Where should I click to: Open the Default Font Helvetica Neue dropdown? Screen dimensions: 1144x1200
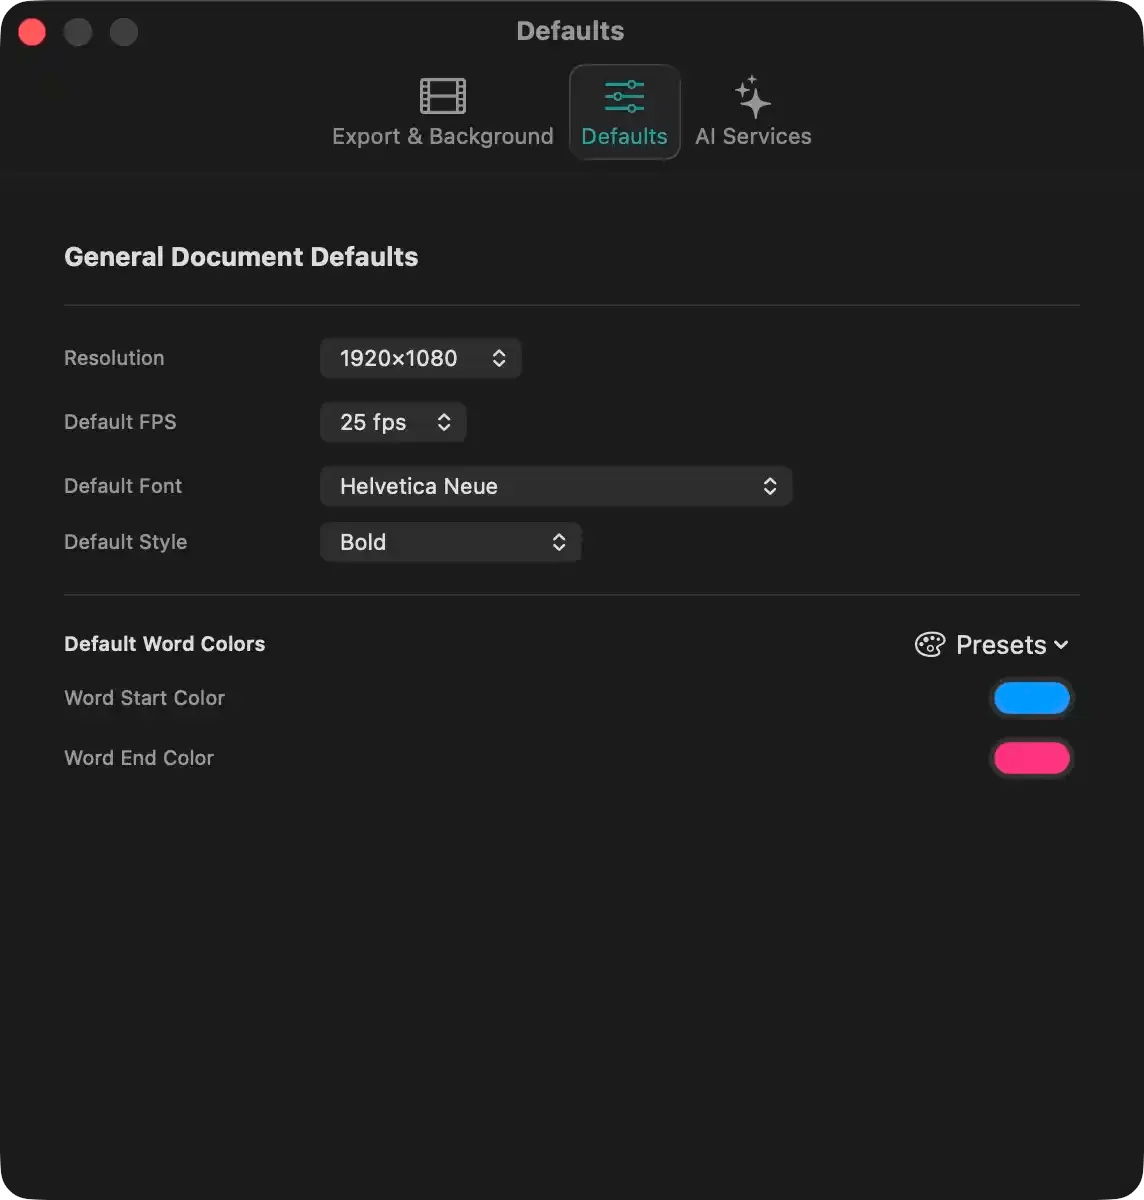[556, 486]
